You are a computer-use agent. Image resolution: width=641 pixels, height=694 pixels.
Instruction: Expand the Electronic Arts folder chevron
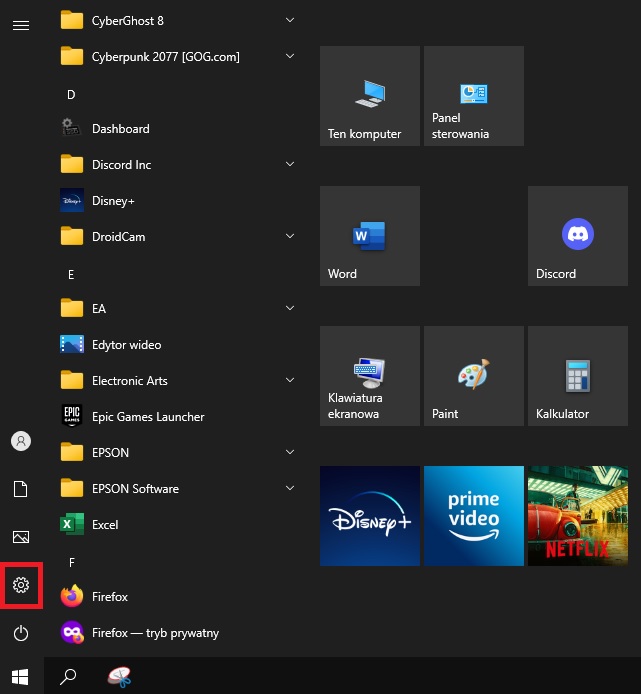[x=289, y=380]
